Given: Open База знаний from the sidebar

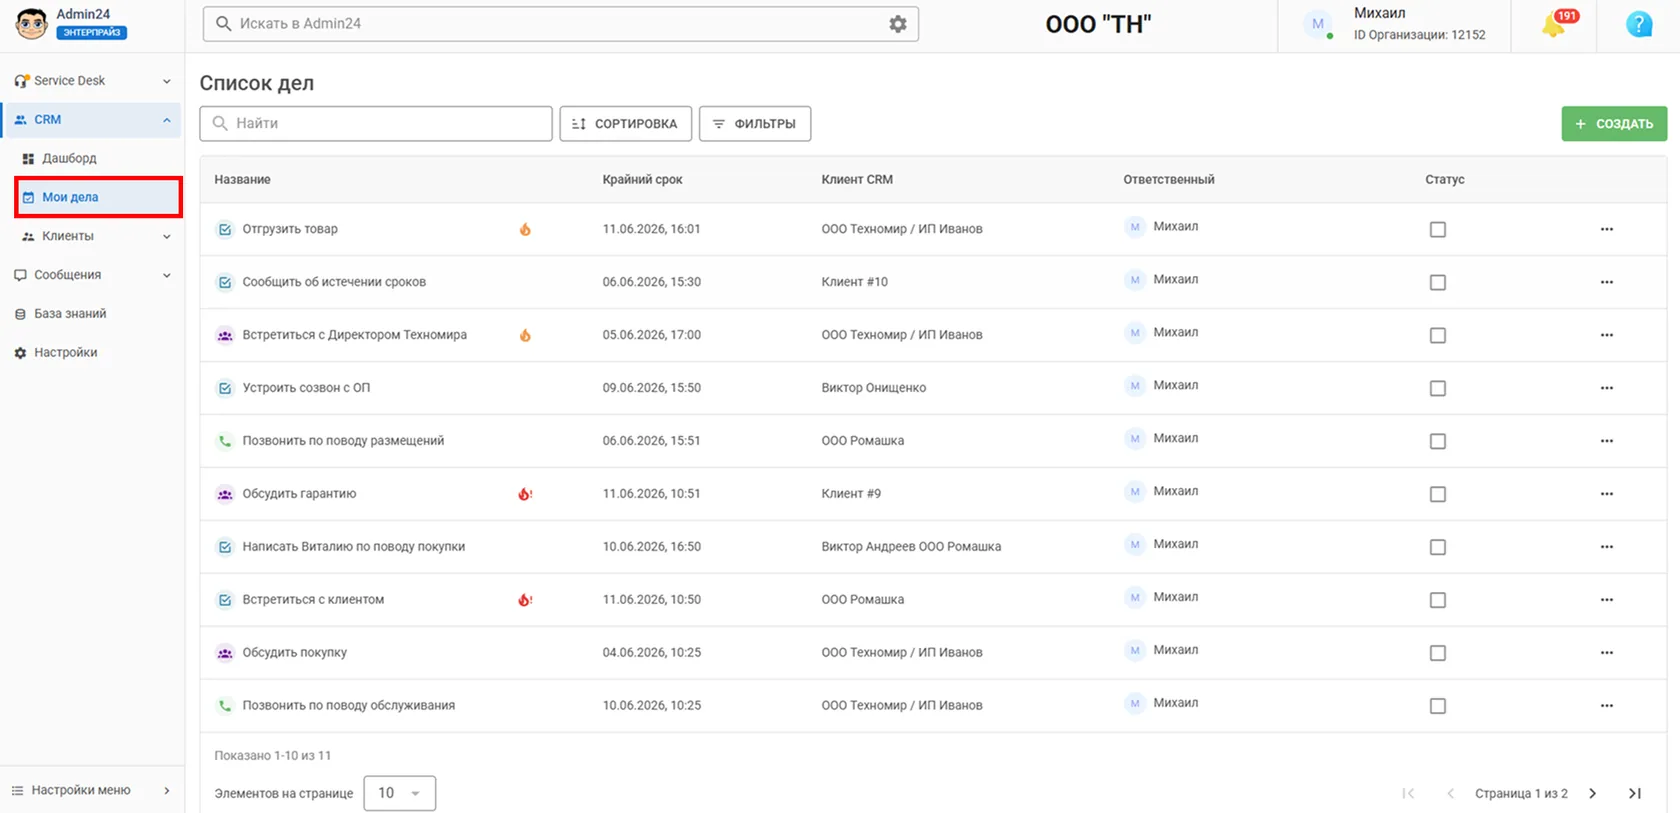Looking at the screenshot, I should [x=70, y=314].
